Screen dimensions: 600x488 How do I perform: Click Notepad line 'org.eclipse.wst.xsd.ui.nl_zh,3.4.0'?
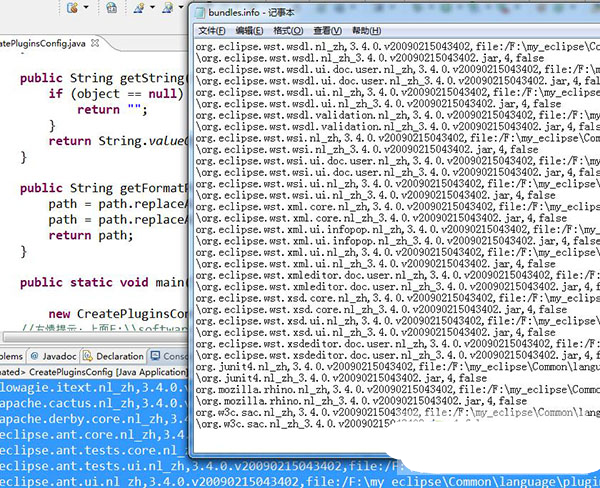coord(398,321)
